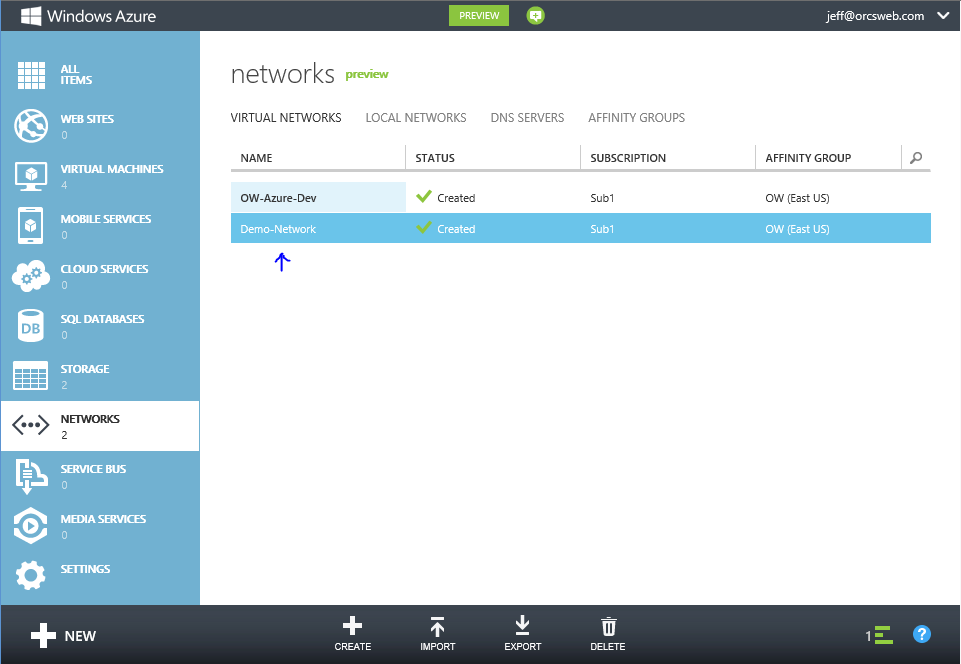Open the ALL ITEMS sidebar label
This screenshot has width=961, height=664.
click(76, 75)
